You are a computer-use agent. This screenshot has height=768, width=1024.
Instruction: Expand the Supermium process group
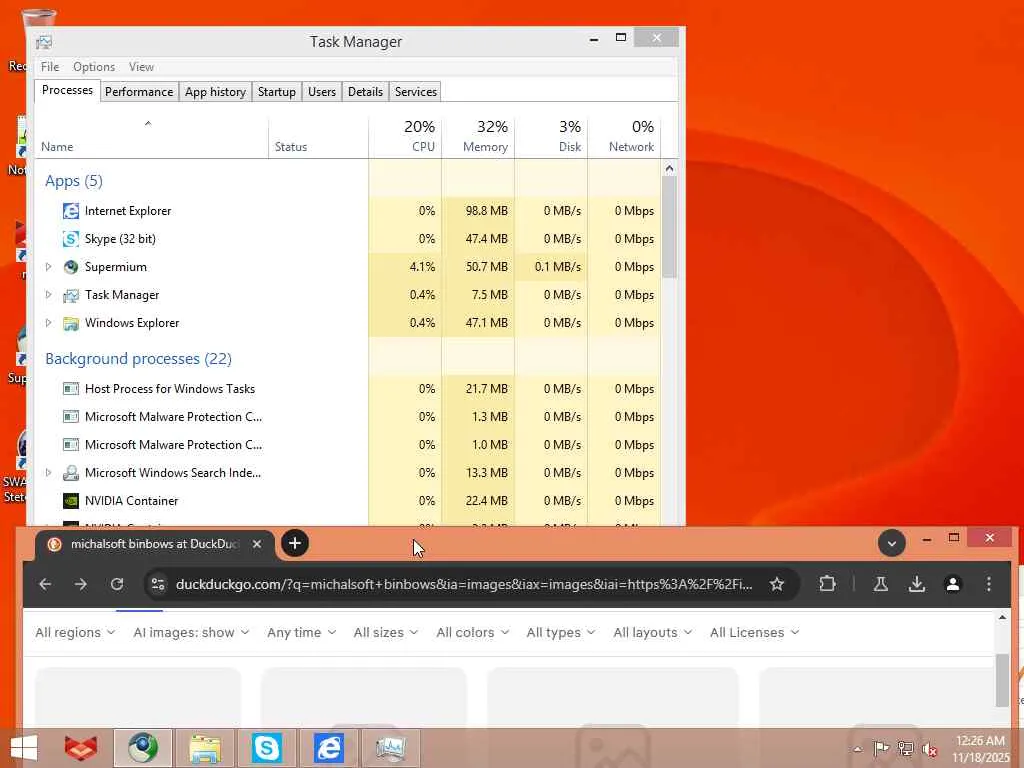point(48,267)
